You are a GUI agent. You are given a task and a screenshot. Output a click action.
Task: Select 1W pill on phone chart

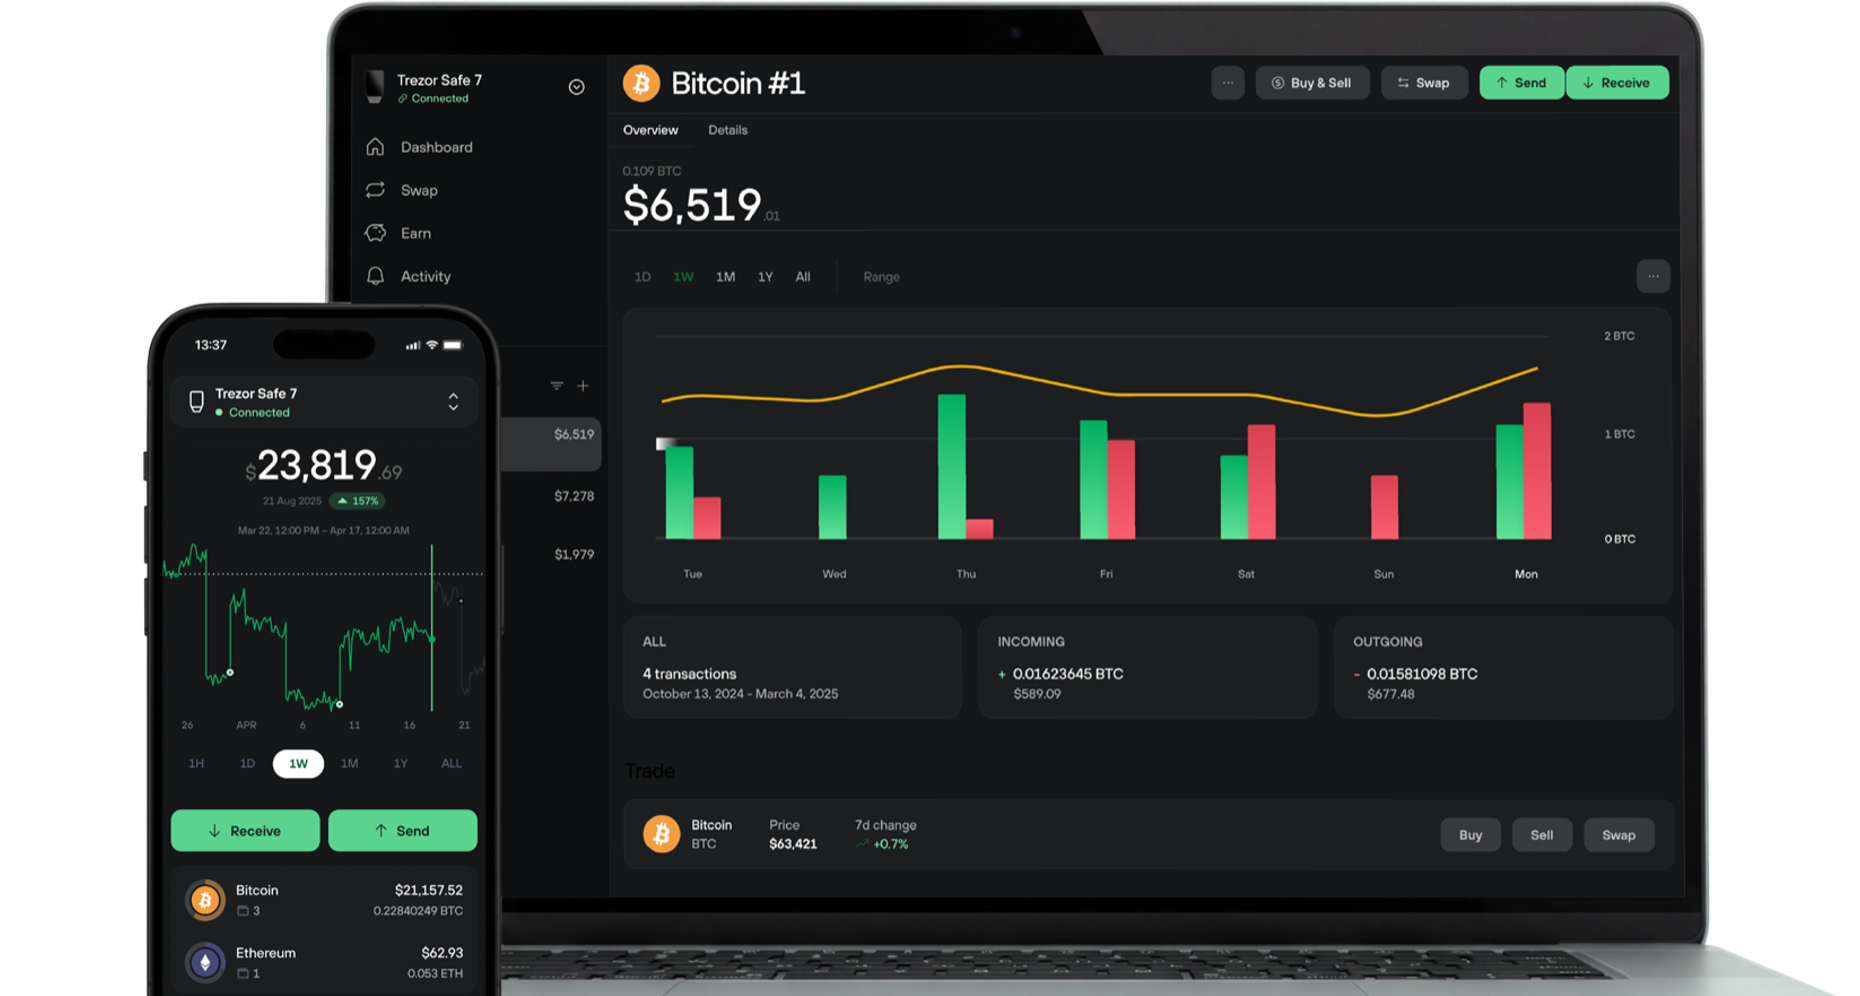point(298,764)
